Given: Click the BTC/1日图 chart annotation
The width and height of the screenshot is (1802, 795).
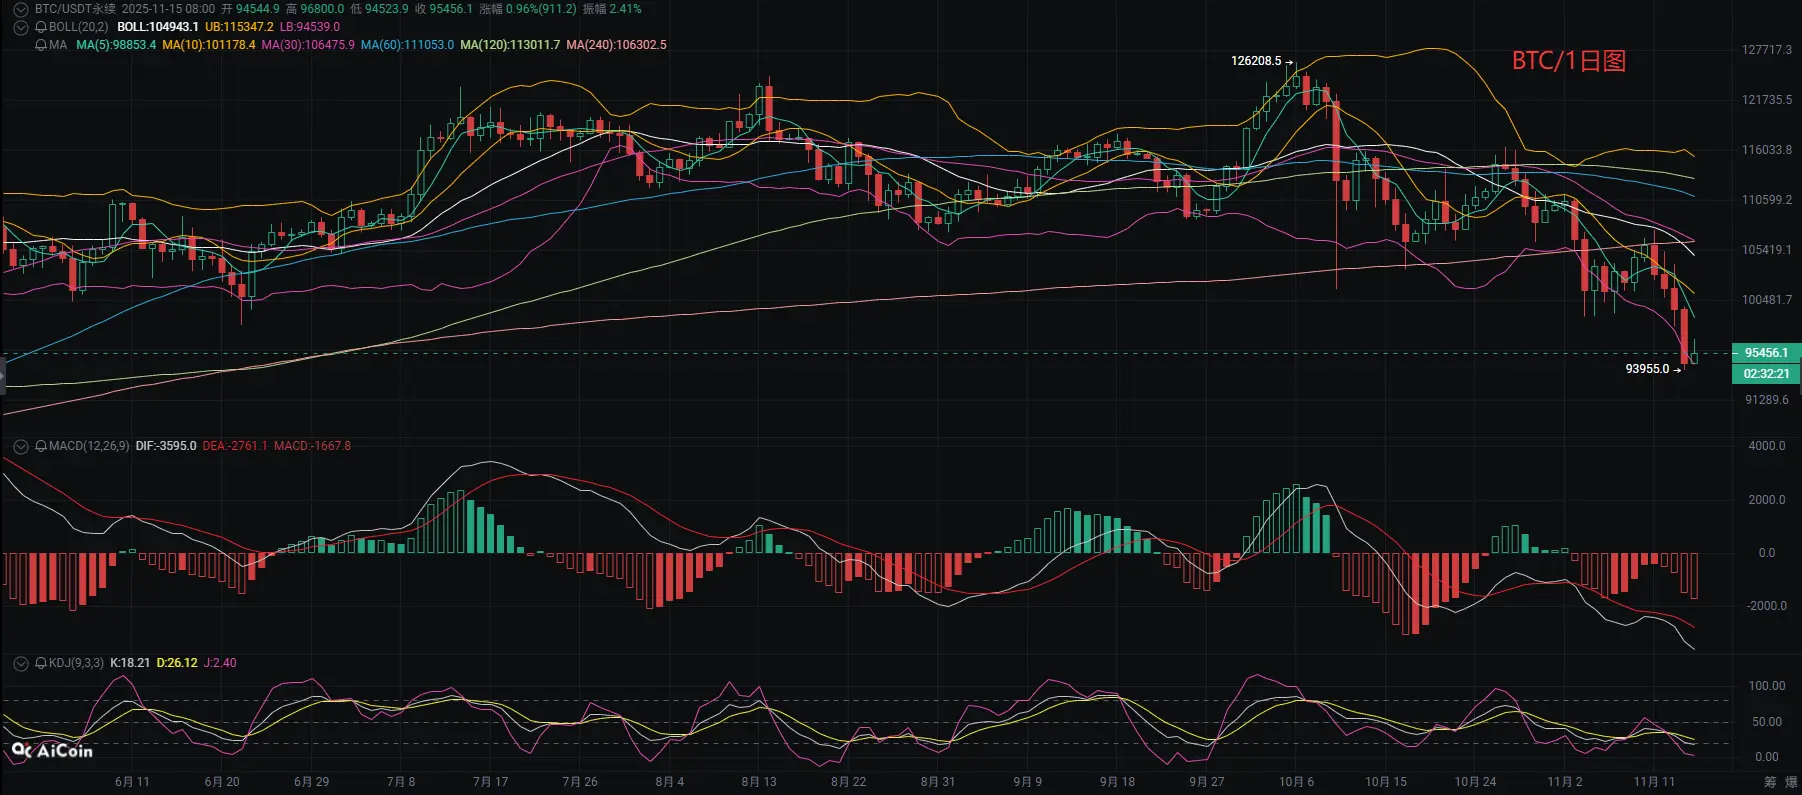Looking at the screenshot, I should point(1568,61).
